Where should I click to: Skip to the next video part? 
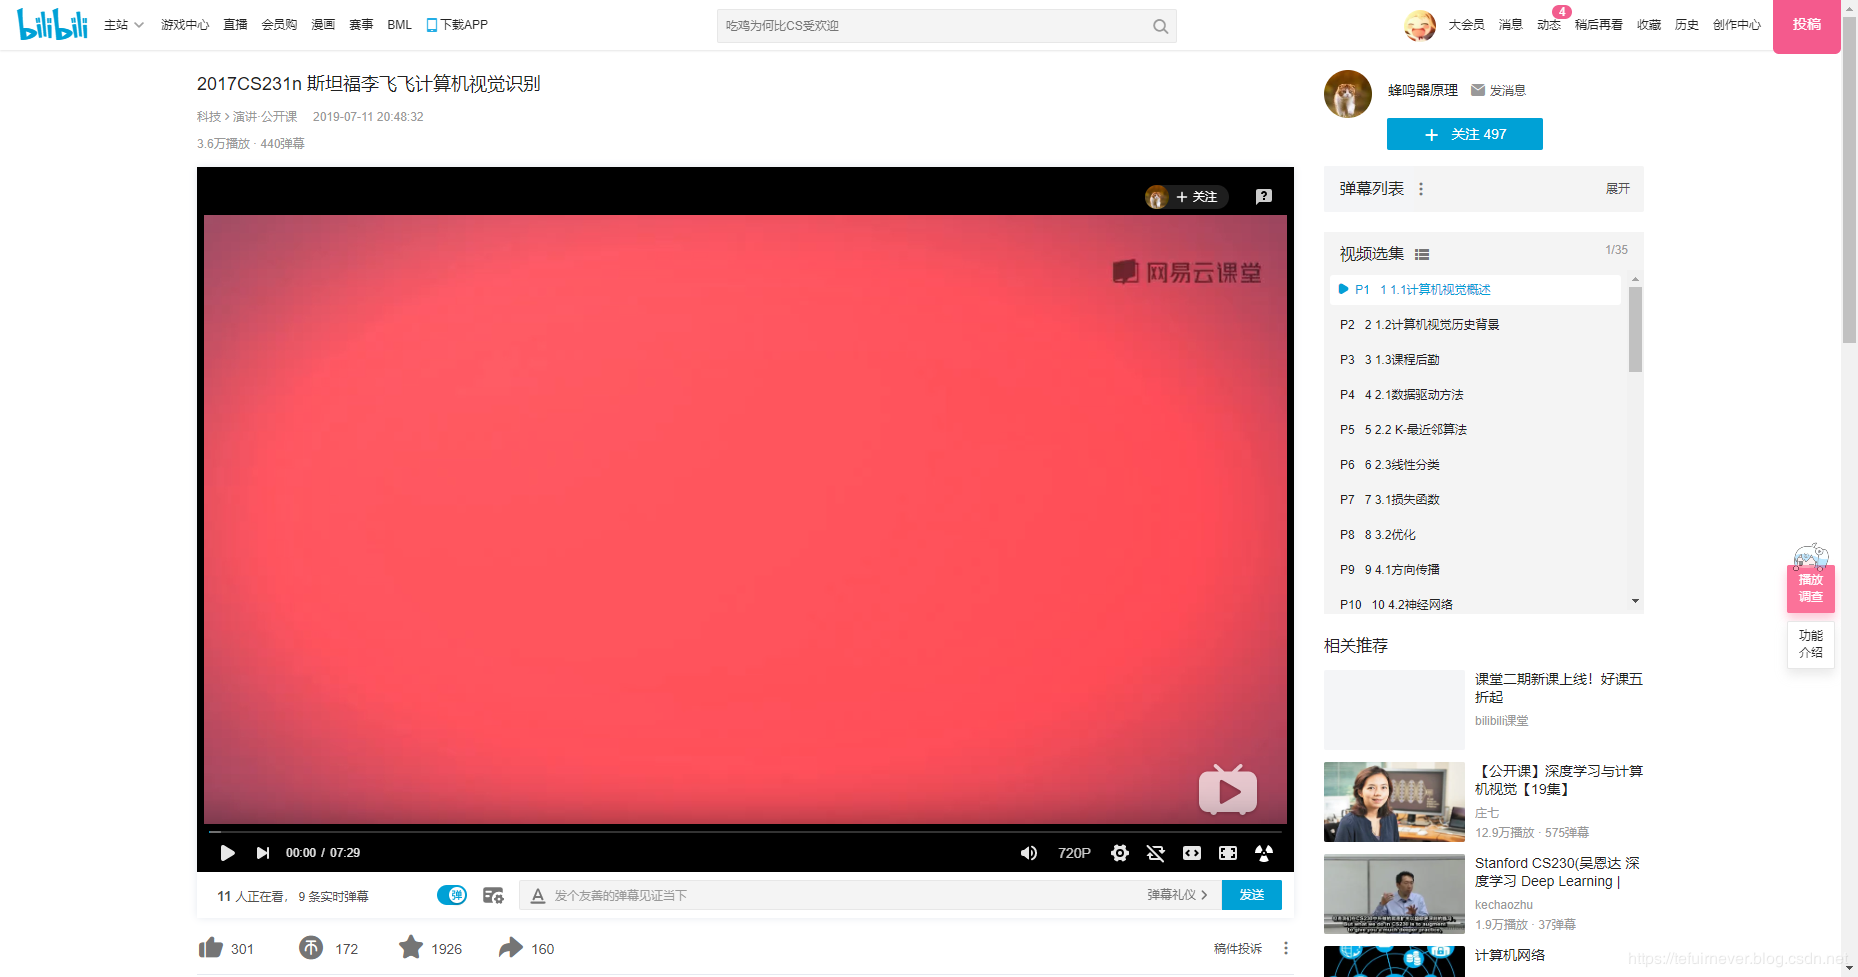tap(263, 853)
